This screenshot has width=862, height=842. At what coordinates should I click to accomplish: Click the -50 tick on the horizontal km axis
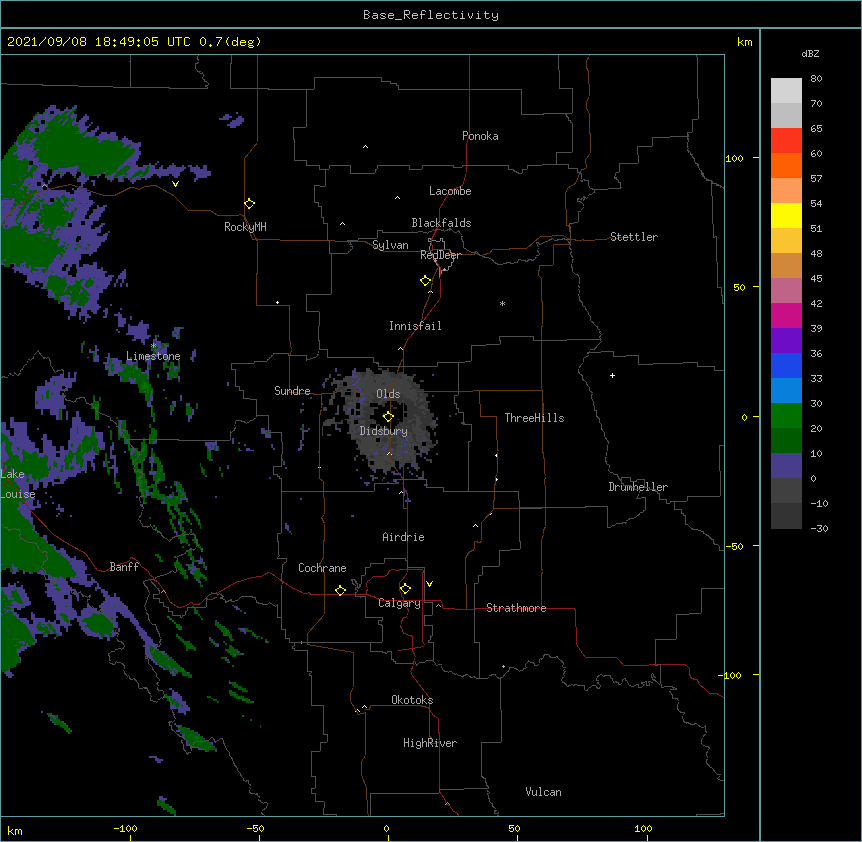coord(255,828)
